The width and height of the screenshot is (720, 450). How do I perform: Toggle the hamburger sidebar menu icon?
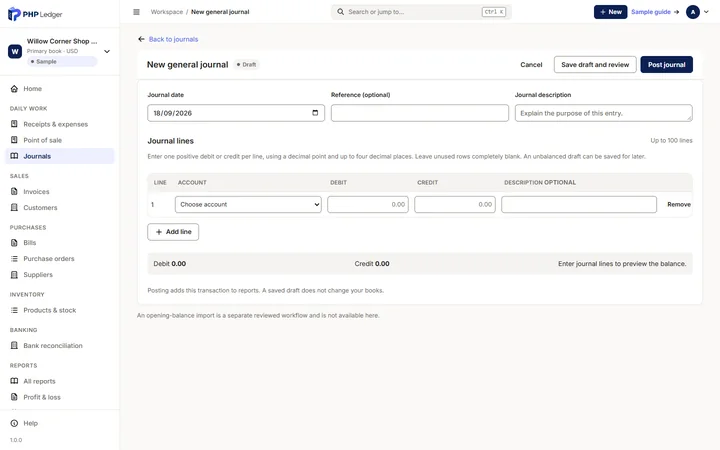[136, 12]
